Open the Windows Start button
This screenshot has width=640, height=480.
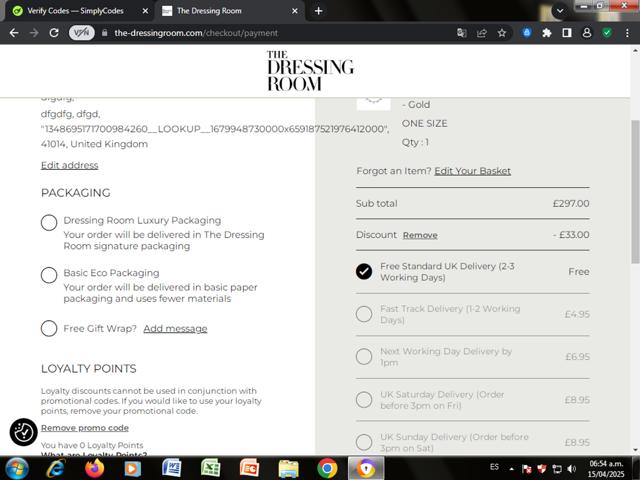point(16,468)
